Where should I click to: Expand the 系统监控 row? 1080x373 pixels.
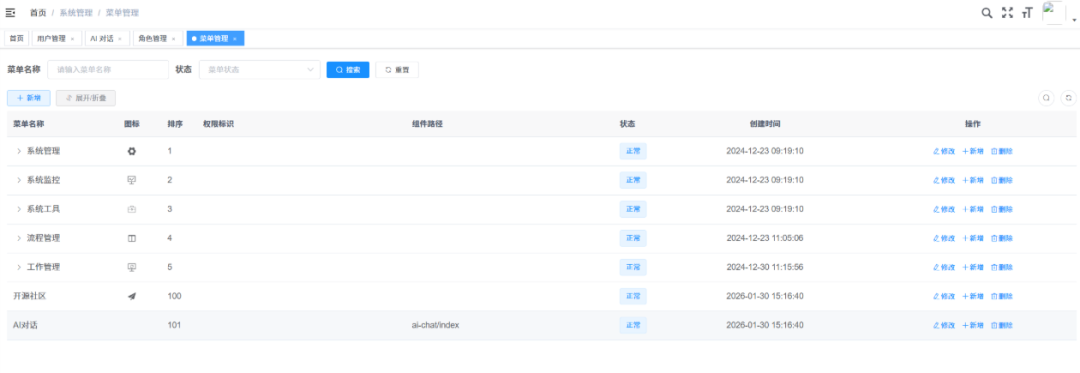click(x=19, y=180)
